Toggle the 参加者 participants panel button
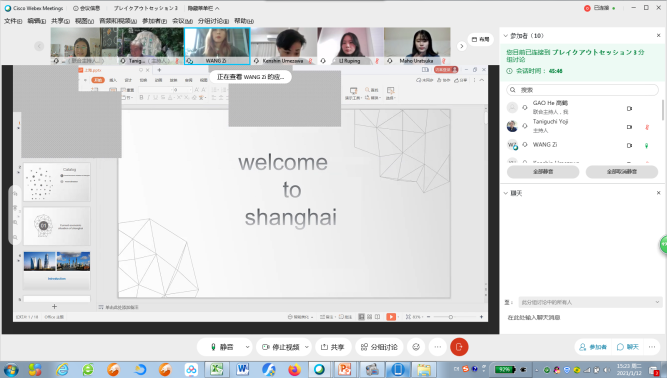The image size is (667, 378). [x=593, y=347]
